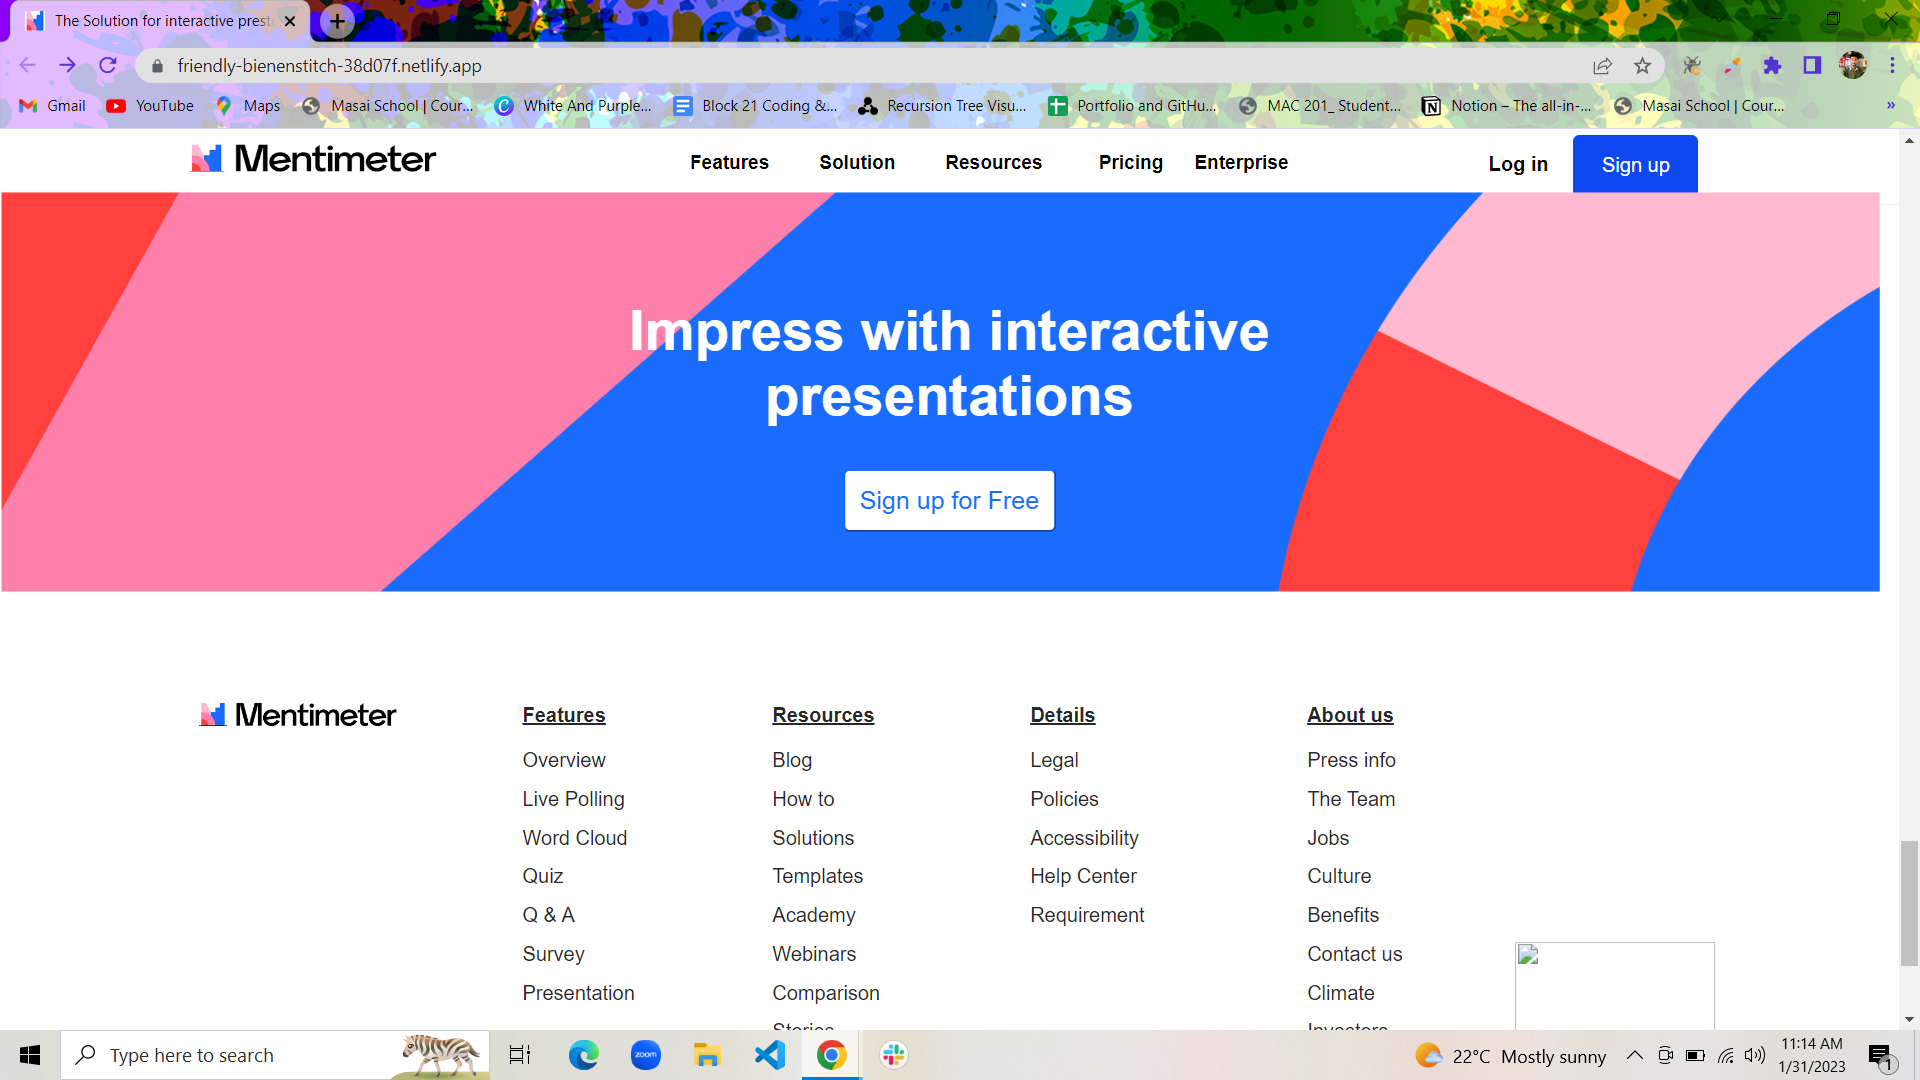Open a new browser tab
1920x1080 pixels.
(338, 21)
